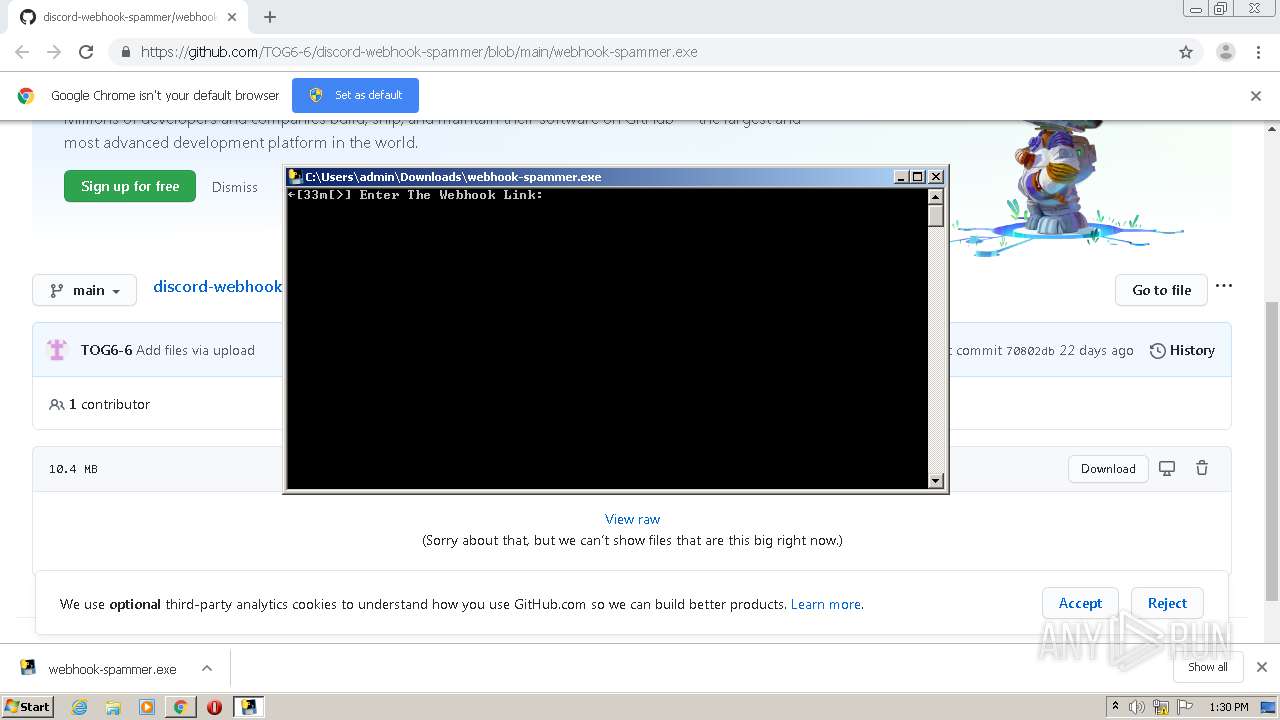Open Chrome's three-dot menu

(x=1258, y=52)
